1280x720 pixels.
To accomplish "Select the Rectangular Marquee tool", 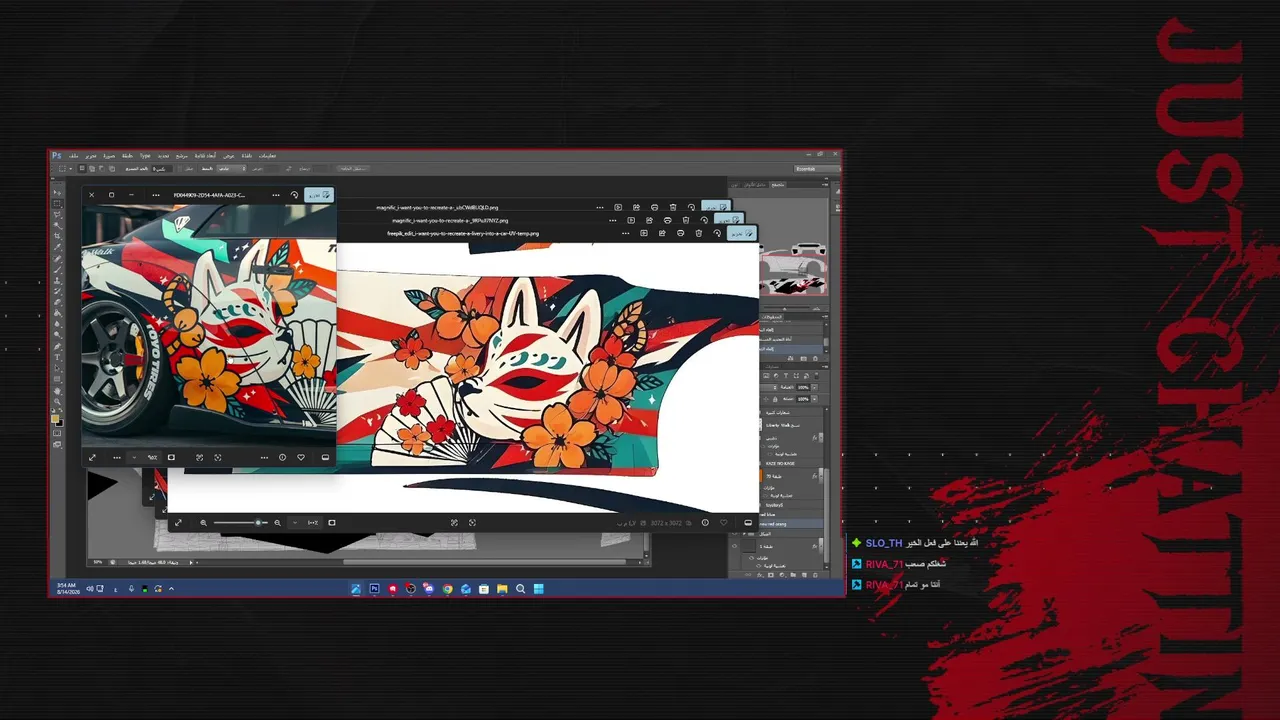I will (57, 204).
